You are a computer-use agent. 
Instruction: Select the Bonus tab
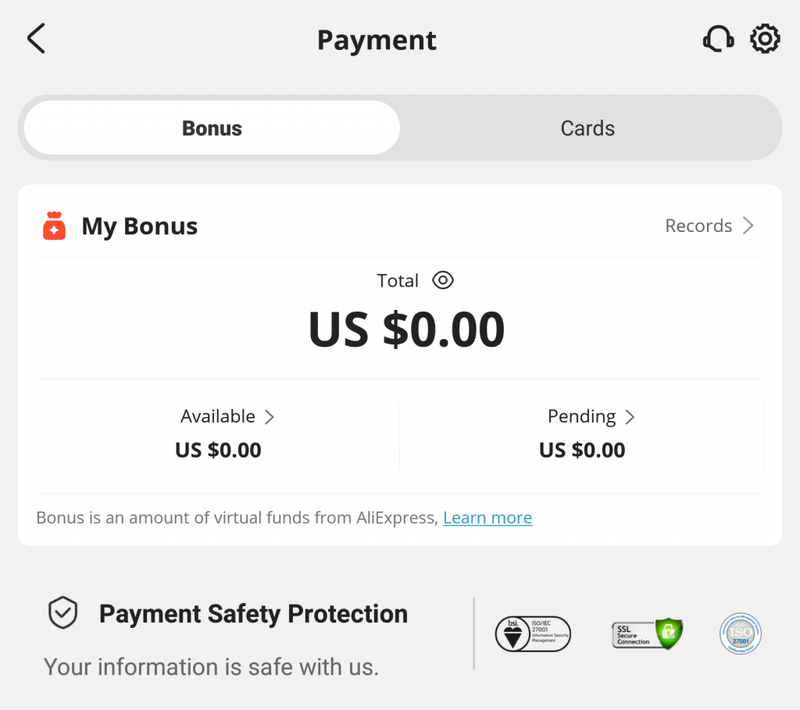click(212, 128)
